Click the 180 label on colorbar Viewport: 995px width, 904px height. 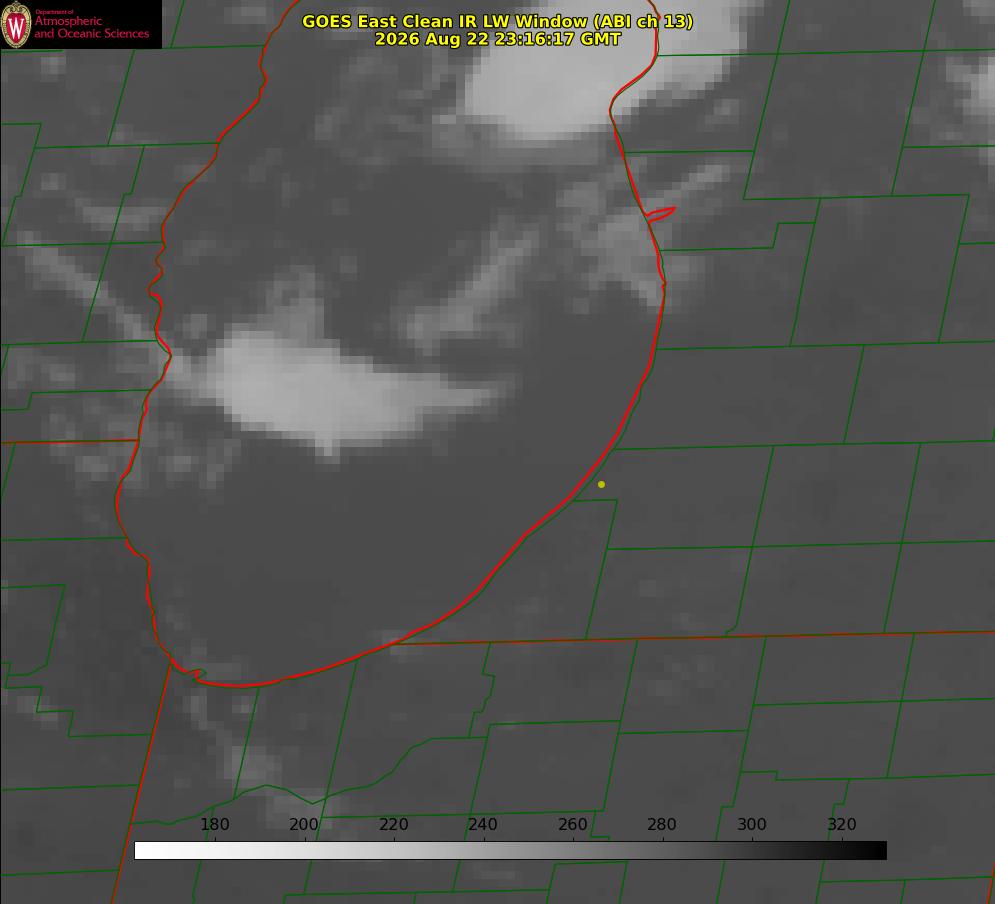point(214,824)
